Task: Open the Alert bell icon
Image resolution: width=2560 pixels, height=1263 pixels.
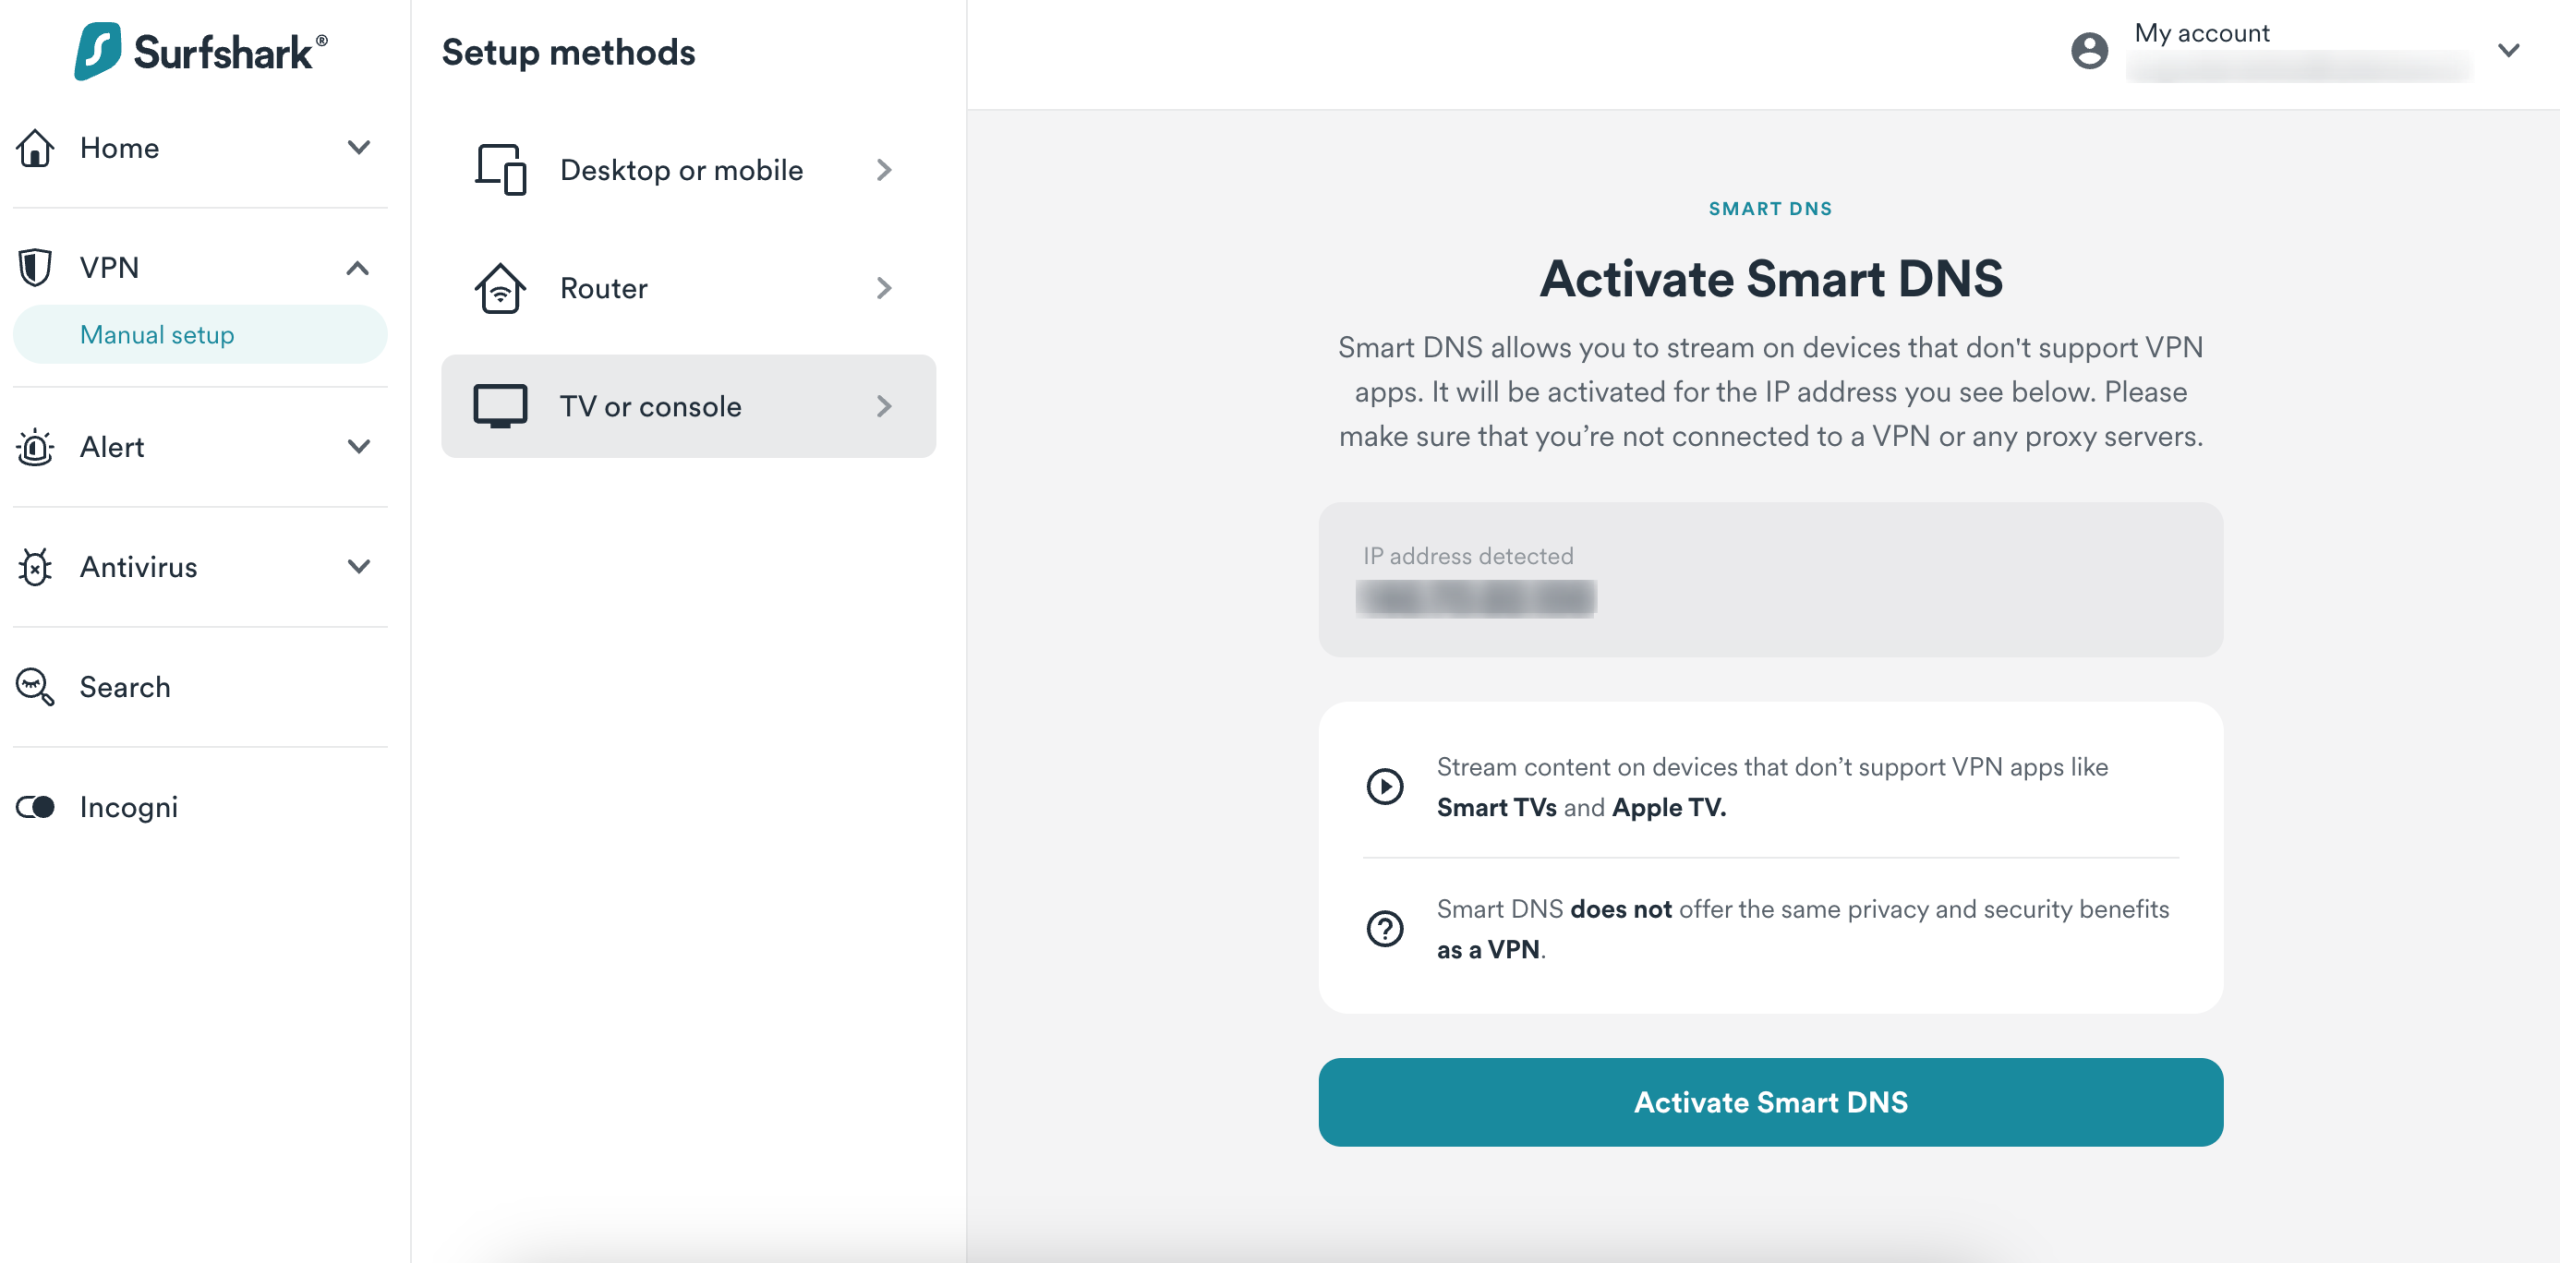Action: click(34, 447)
